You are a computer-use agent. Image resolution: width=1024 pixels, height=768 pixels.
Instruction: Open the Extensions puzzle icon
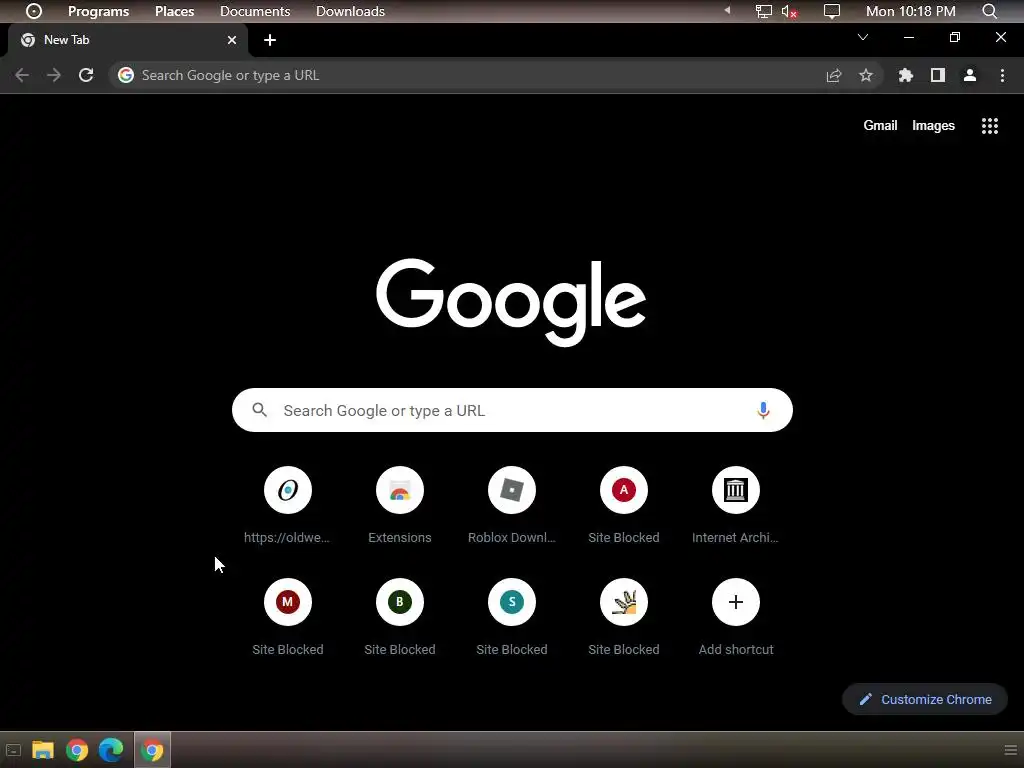906,75
